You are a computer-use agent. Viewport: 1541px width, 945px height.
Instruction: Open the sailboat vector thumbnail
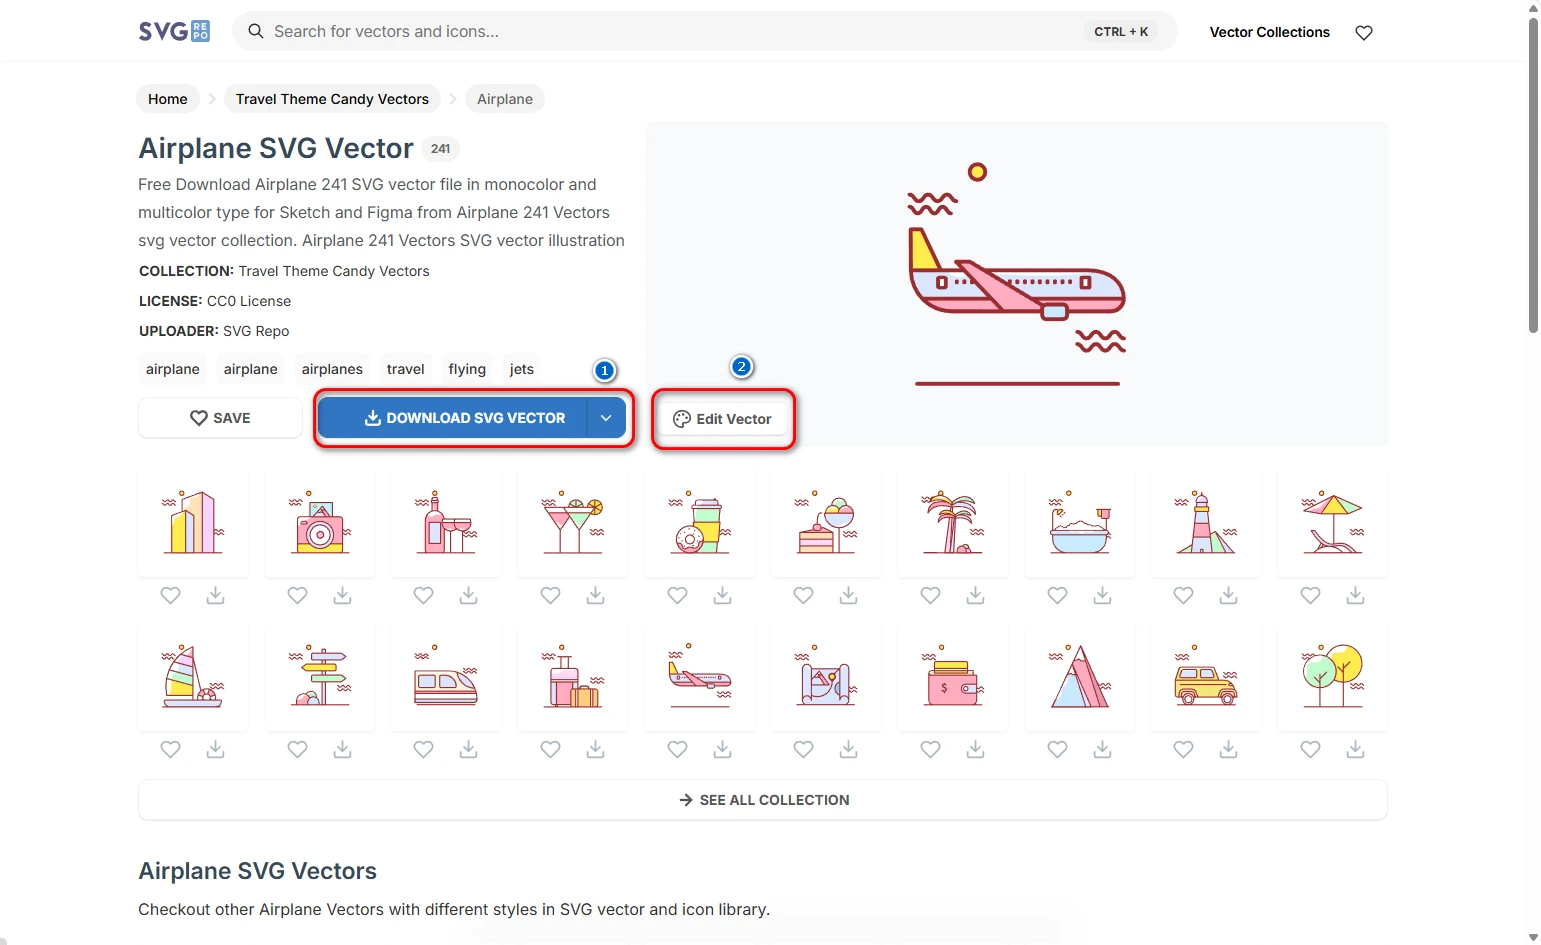(x=192, y=677)
